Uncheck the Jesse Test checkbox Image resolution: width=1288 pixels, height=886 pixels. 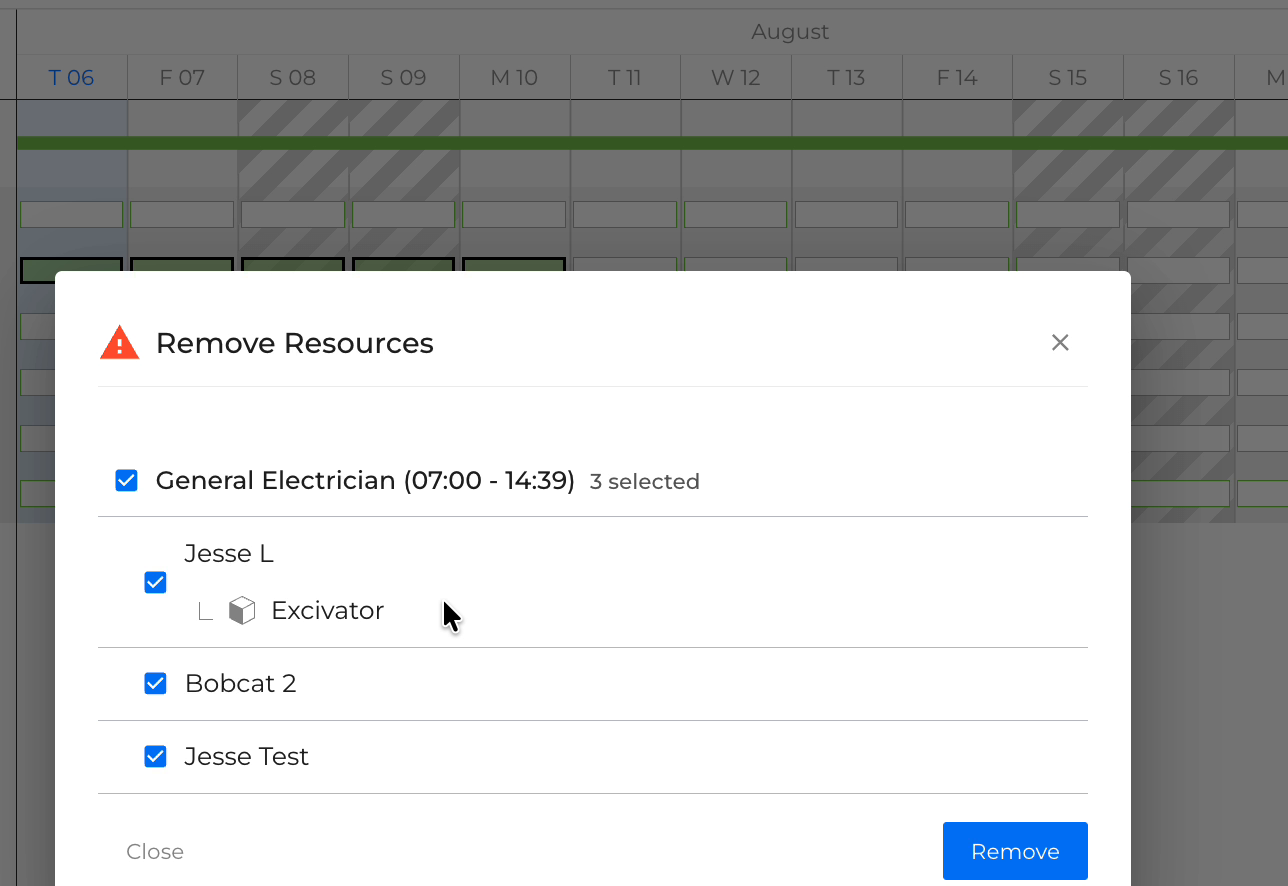155,757
